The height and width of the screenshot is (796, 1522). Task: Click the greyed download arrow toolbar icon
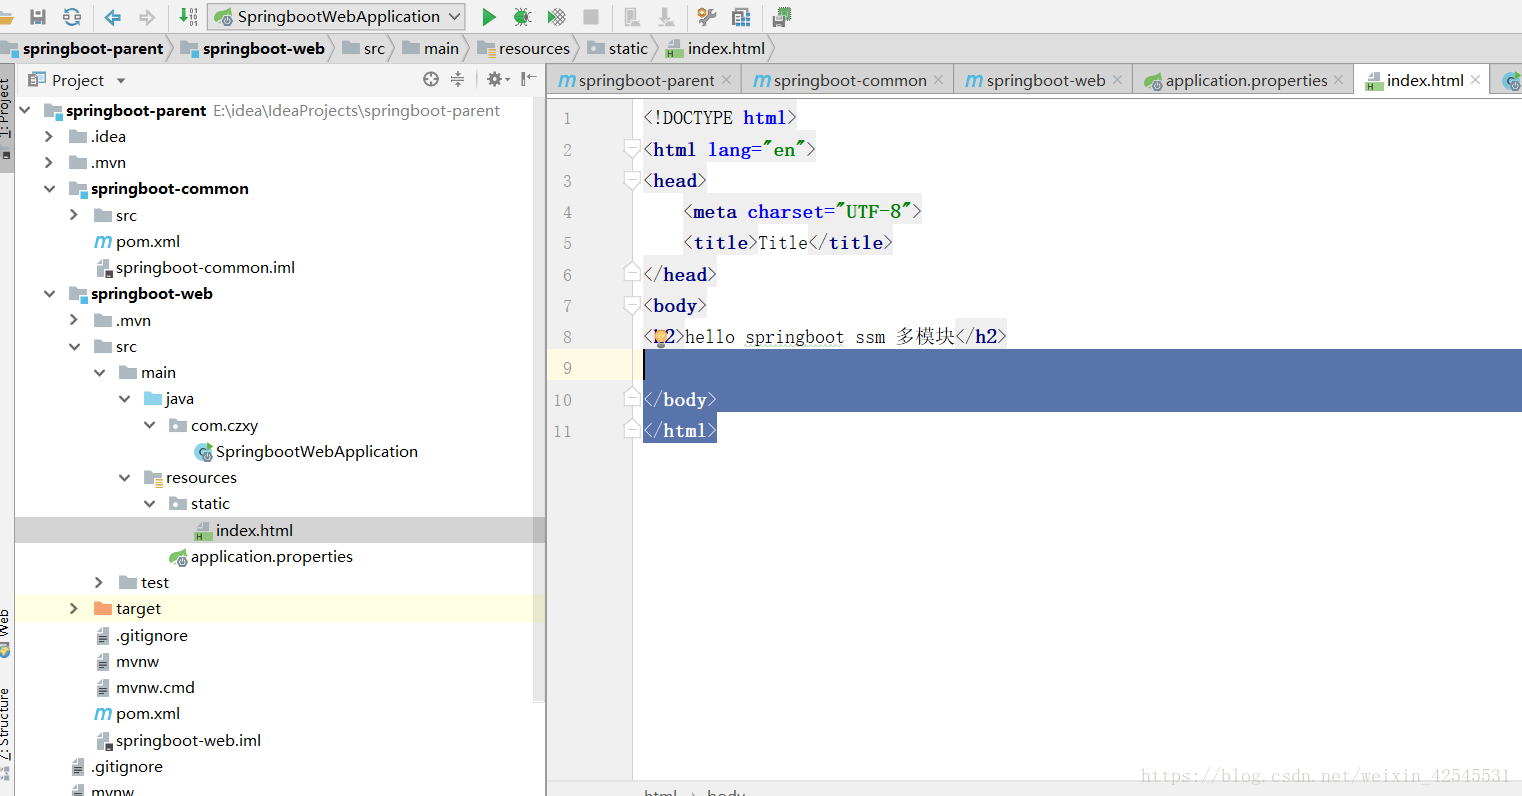(x=666, y=16)
